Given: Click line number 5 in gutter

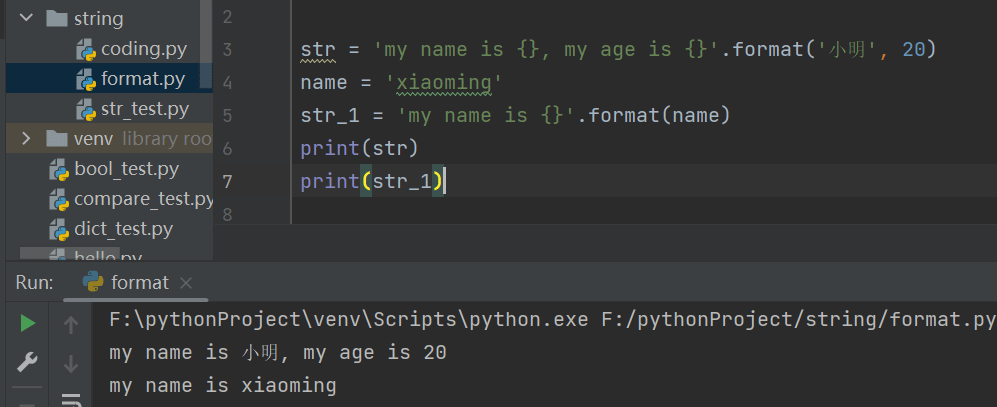Looking at the screenshot, I should (227, 116).
